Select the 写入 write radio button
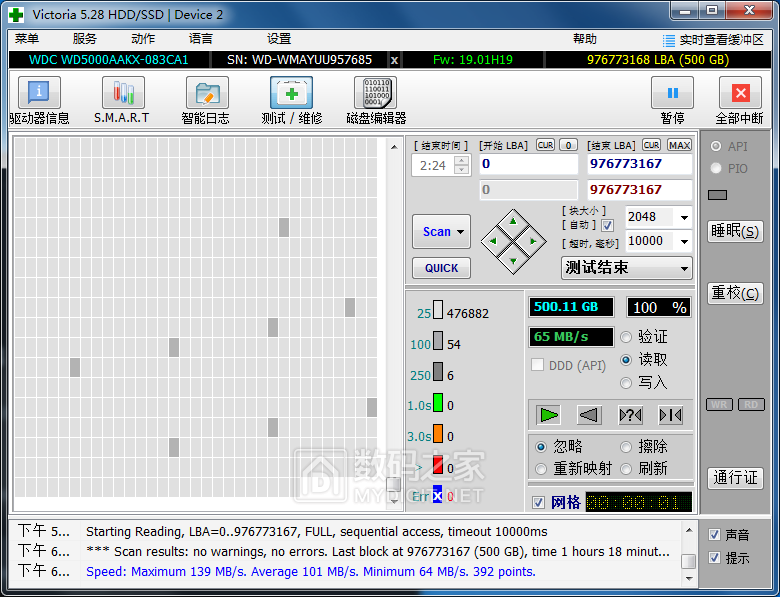Screen dimensions: 780x597 (x=626, y=383)
